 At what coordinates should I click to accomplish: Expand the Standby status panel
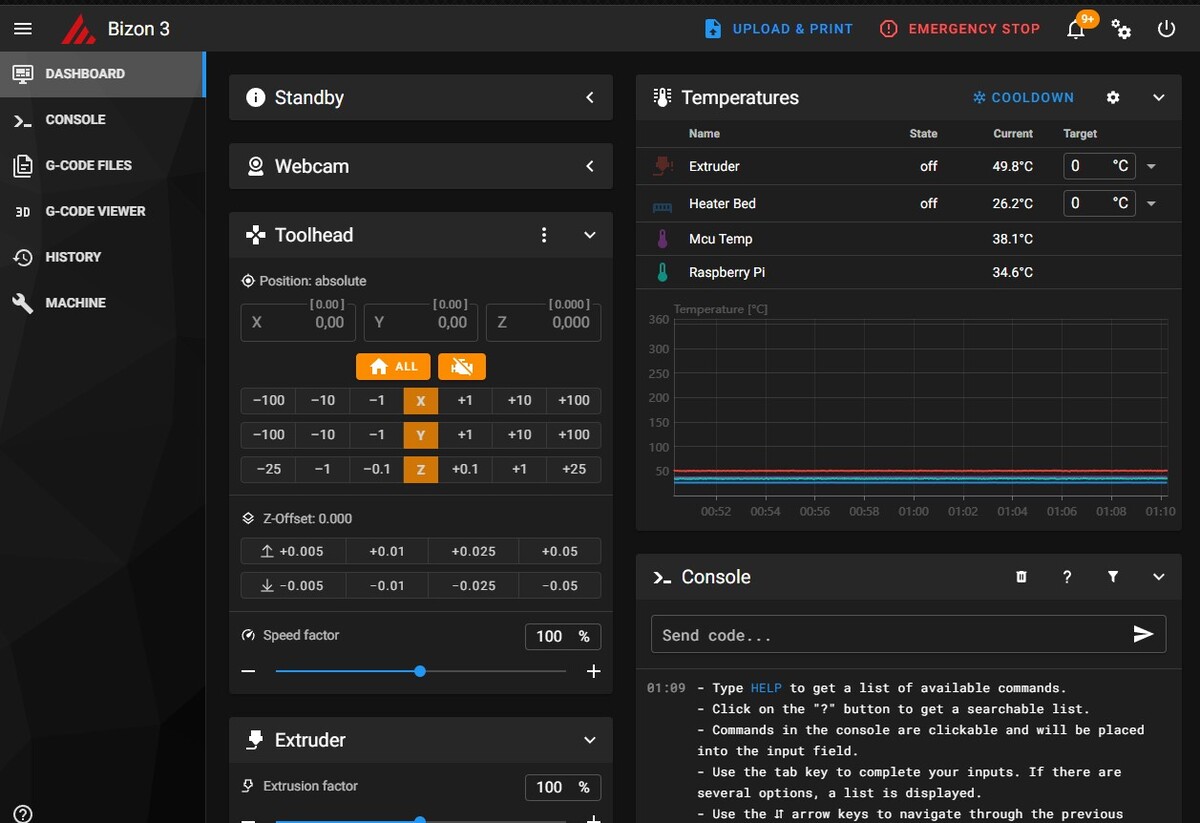[x=590, y=98]
